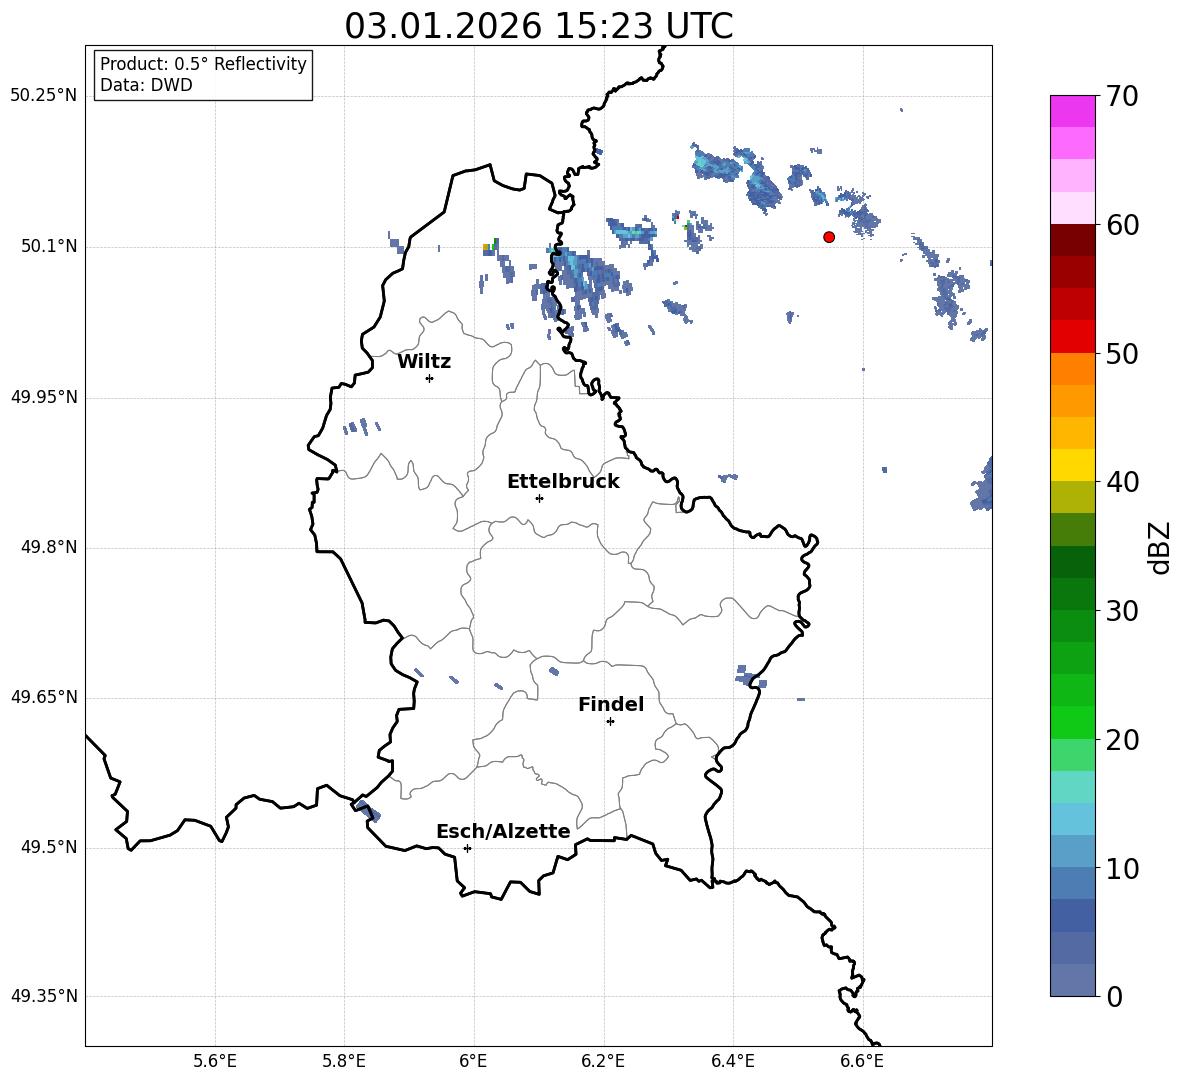
Task: Select the Esch/Alzette city label
Action: pos(503,831)
